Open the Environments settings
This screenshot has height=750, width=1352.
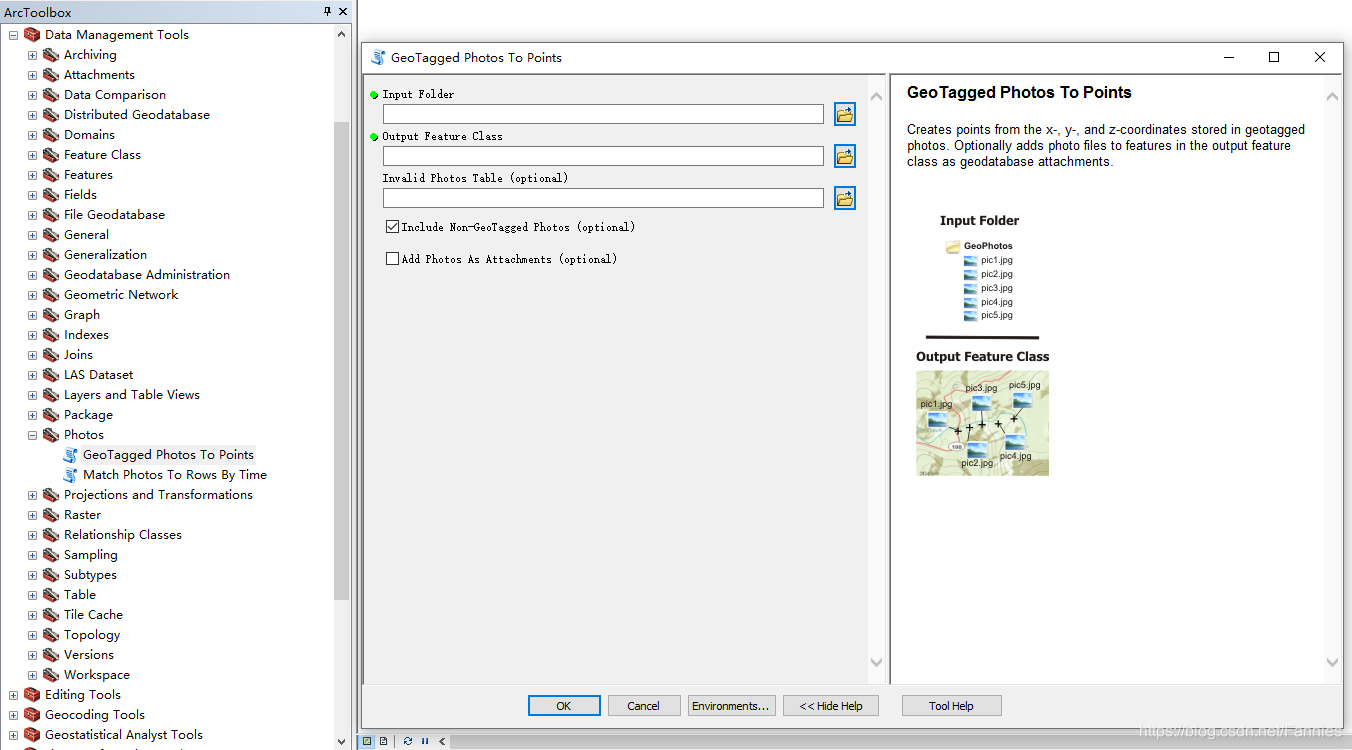click(x=732, y=706)
